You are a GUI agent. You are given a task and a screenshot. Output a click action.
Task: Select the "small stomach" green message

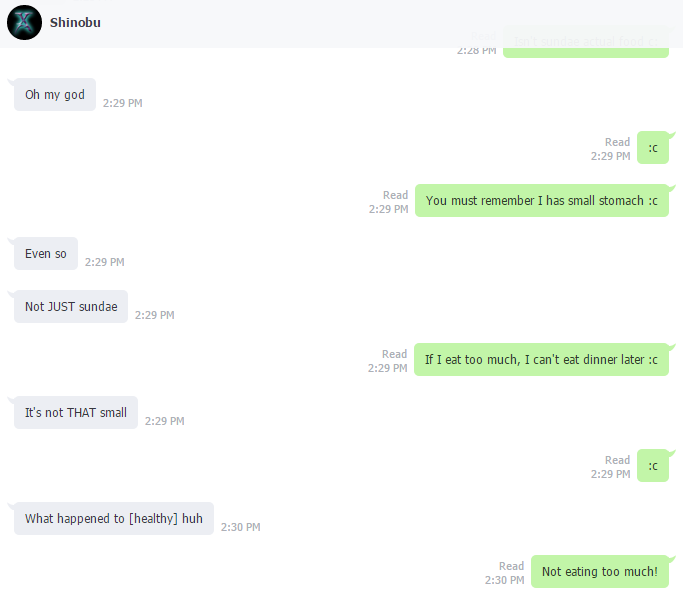(542, 200)
